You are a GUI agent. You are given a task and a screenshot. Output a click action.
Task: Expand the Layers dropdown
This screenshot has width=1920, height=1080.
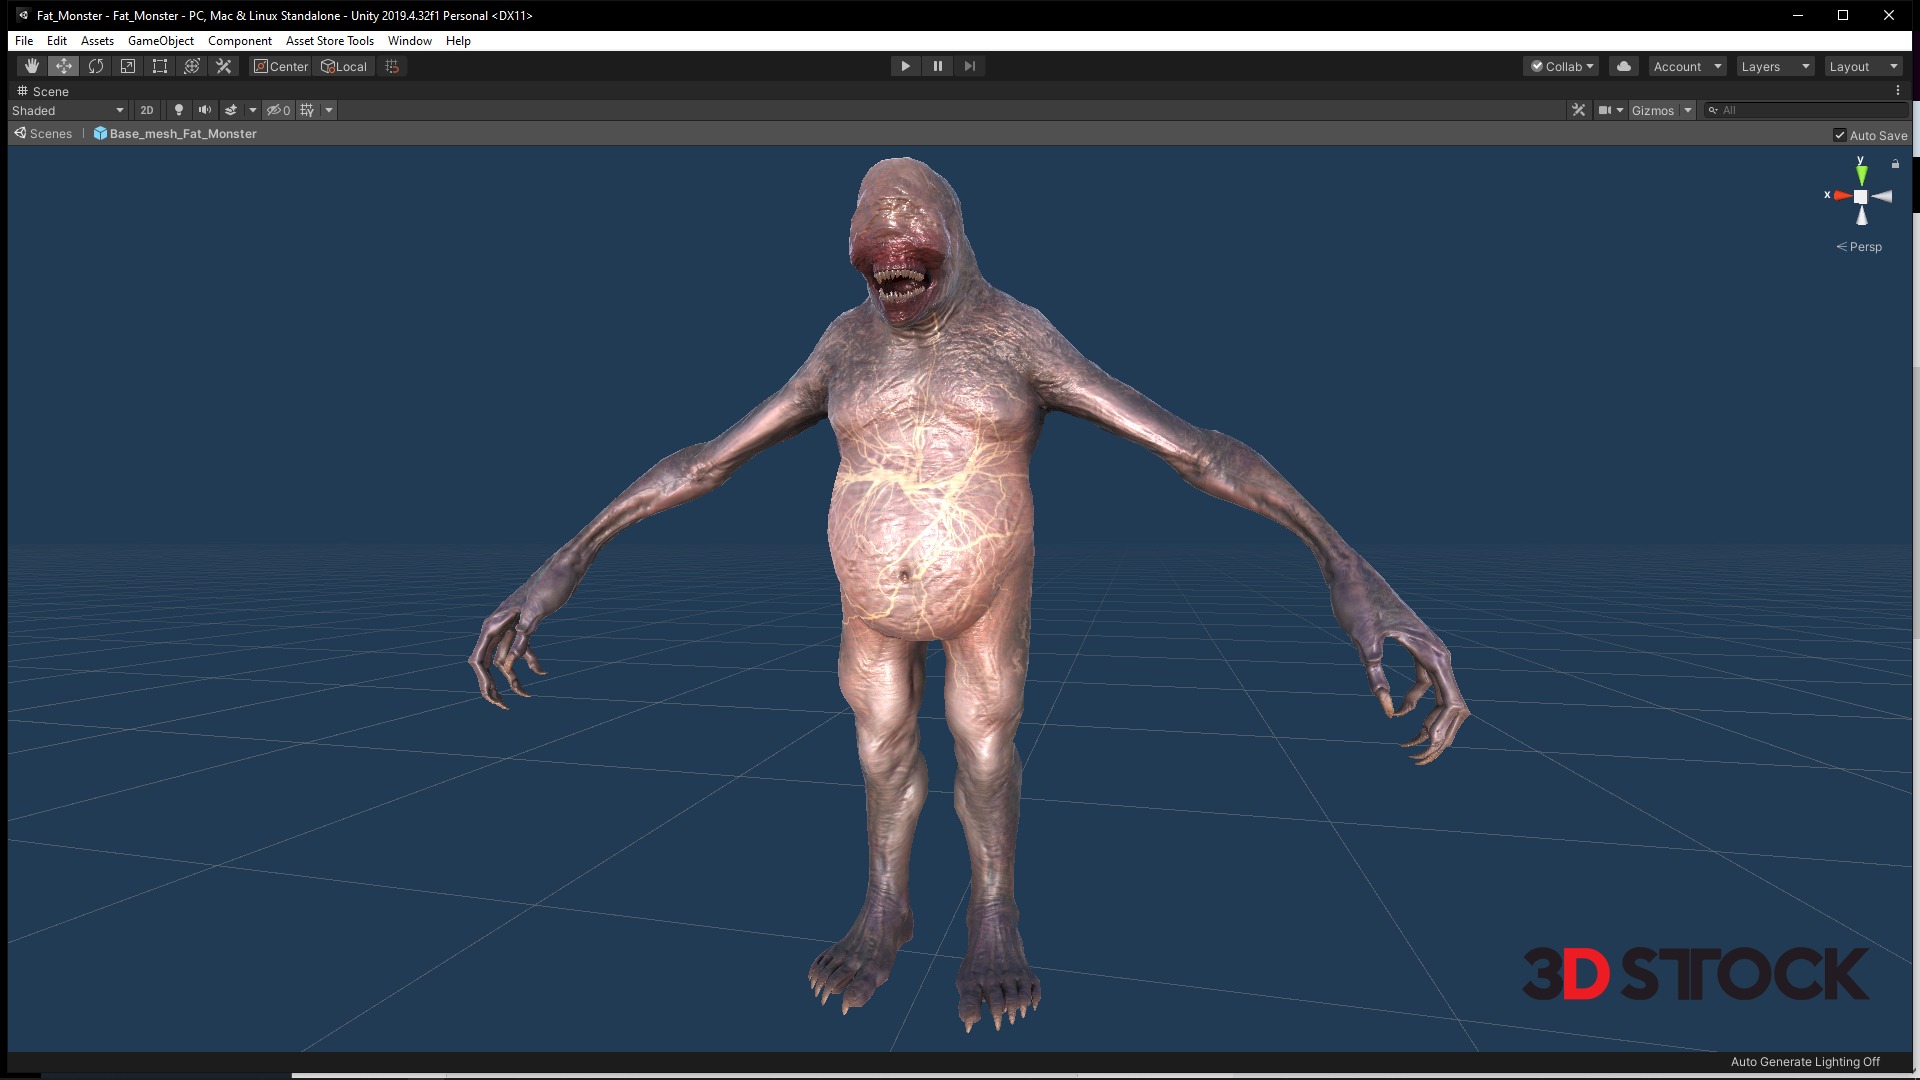[x=1775, y=66]
